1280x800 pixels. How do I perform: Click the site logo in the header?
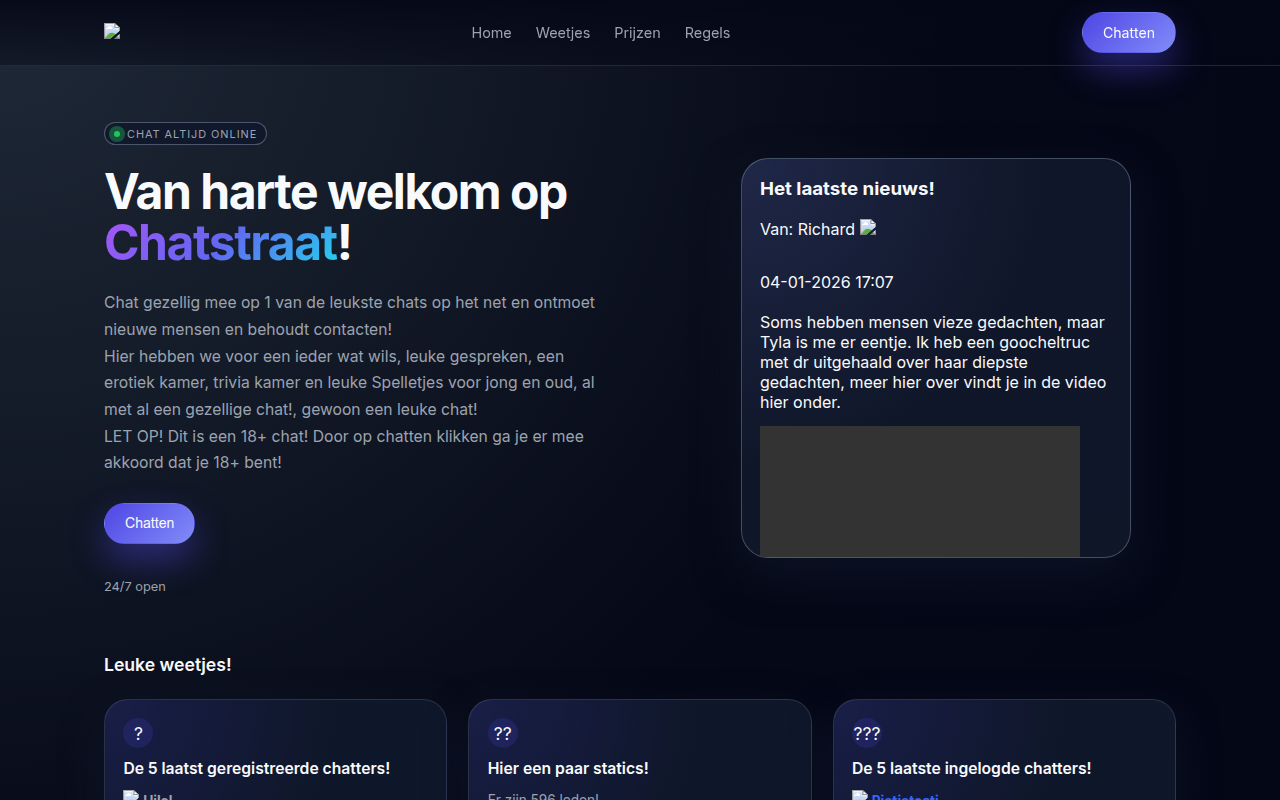[x=112, y=32]
